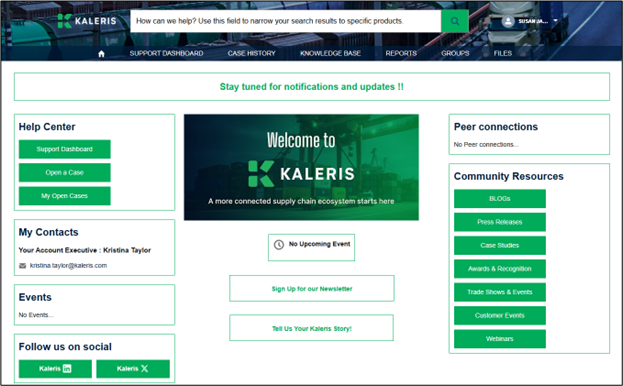Click the Events panel heading
The height and width of the screenshot is (386, 623).
pyautogui.click(x=35, y=297)
